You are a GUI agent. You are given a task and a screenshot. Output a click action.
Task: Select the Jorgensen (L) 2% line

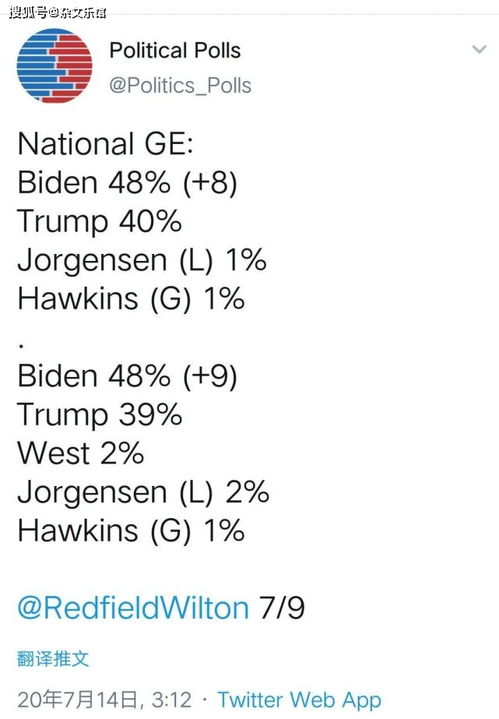coord(143,492)
